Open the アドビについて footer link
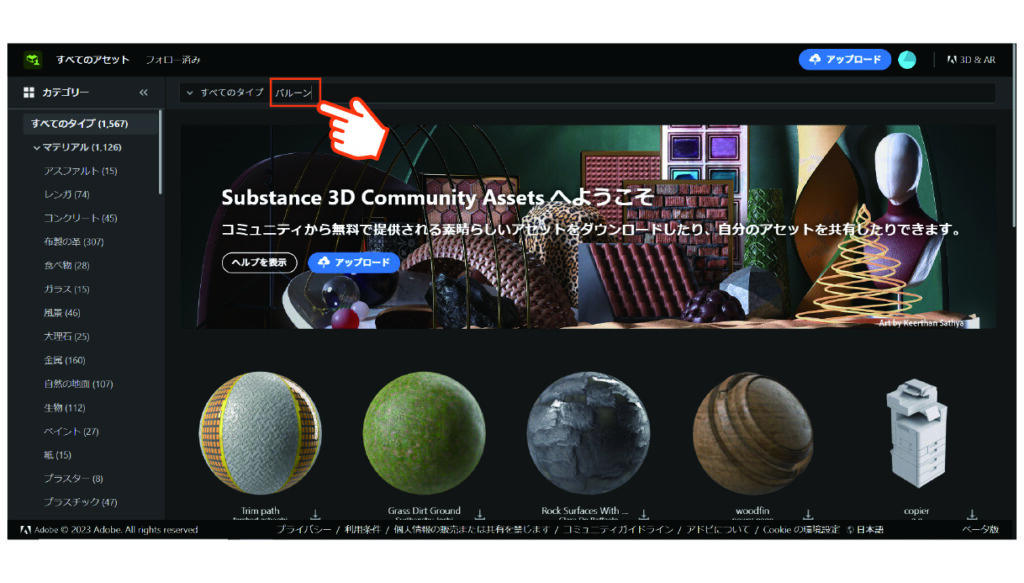The width and height of the screenshot is (1024, 583). click(x=718, y=529)
